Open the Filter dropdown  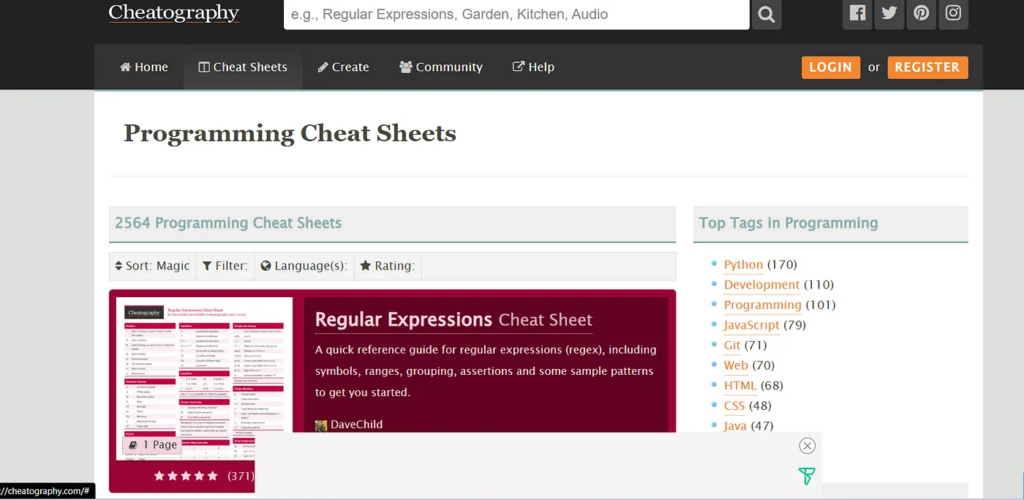[x=225, y=266]
